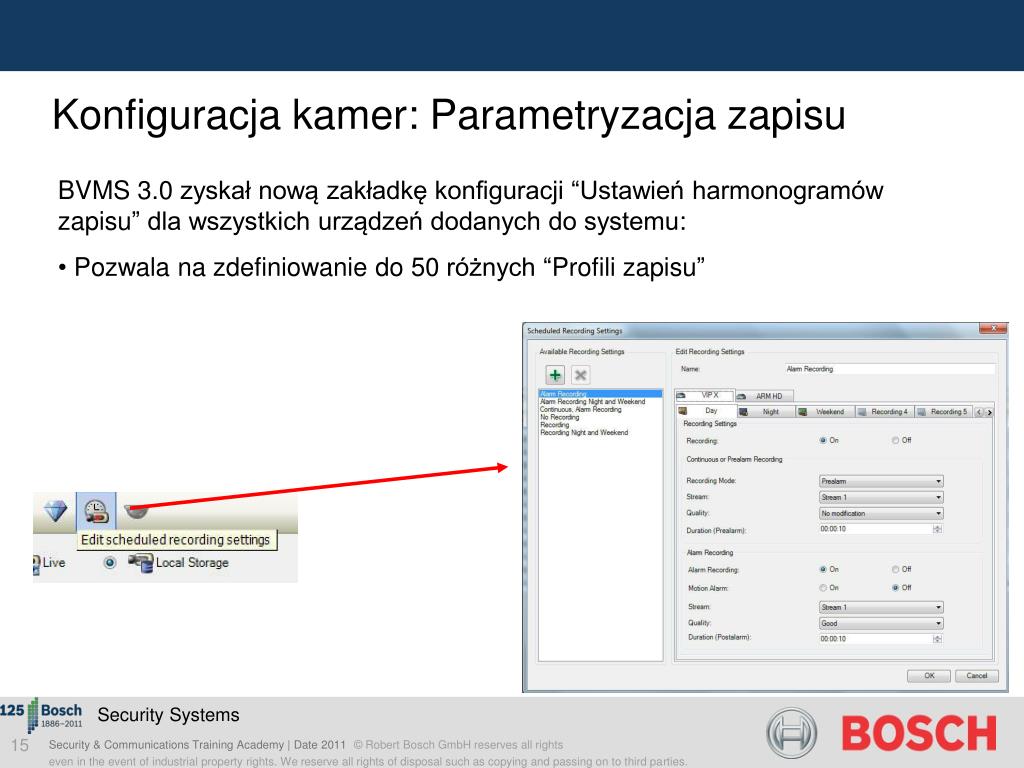Confirm settings with the OK button
This screenshot has height=768, width=1024.
929,676
